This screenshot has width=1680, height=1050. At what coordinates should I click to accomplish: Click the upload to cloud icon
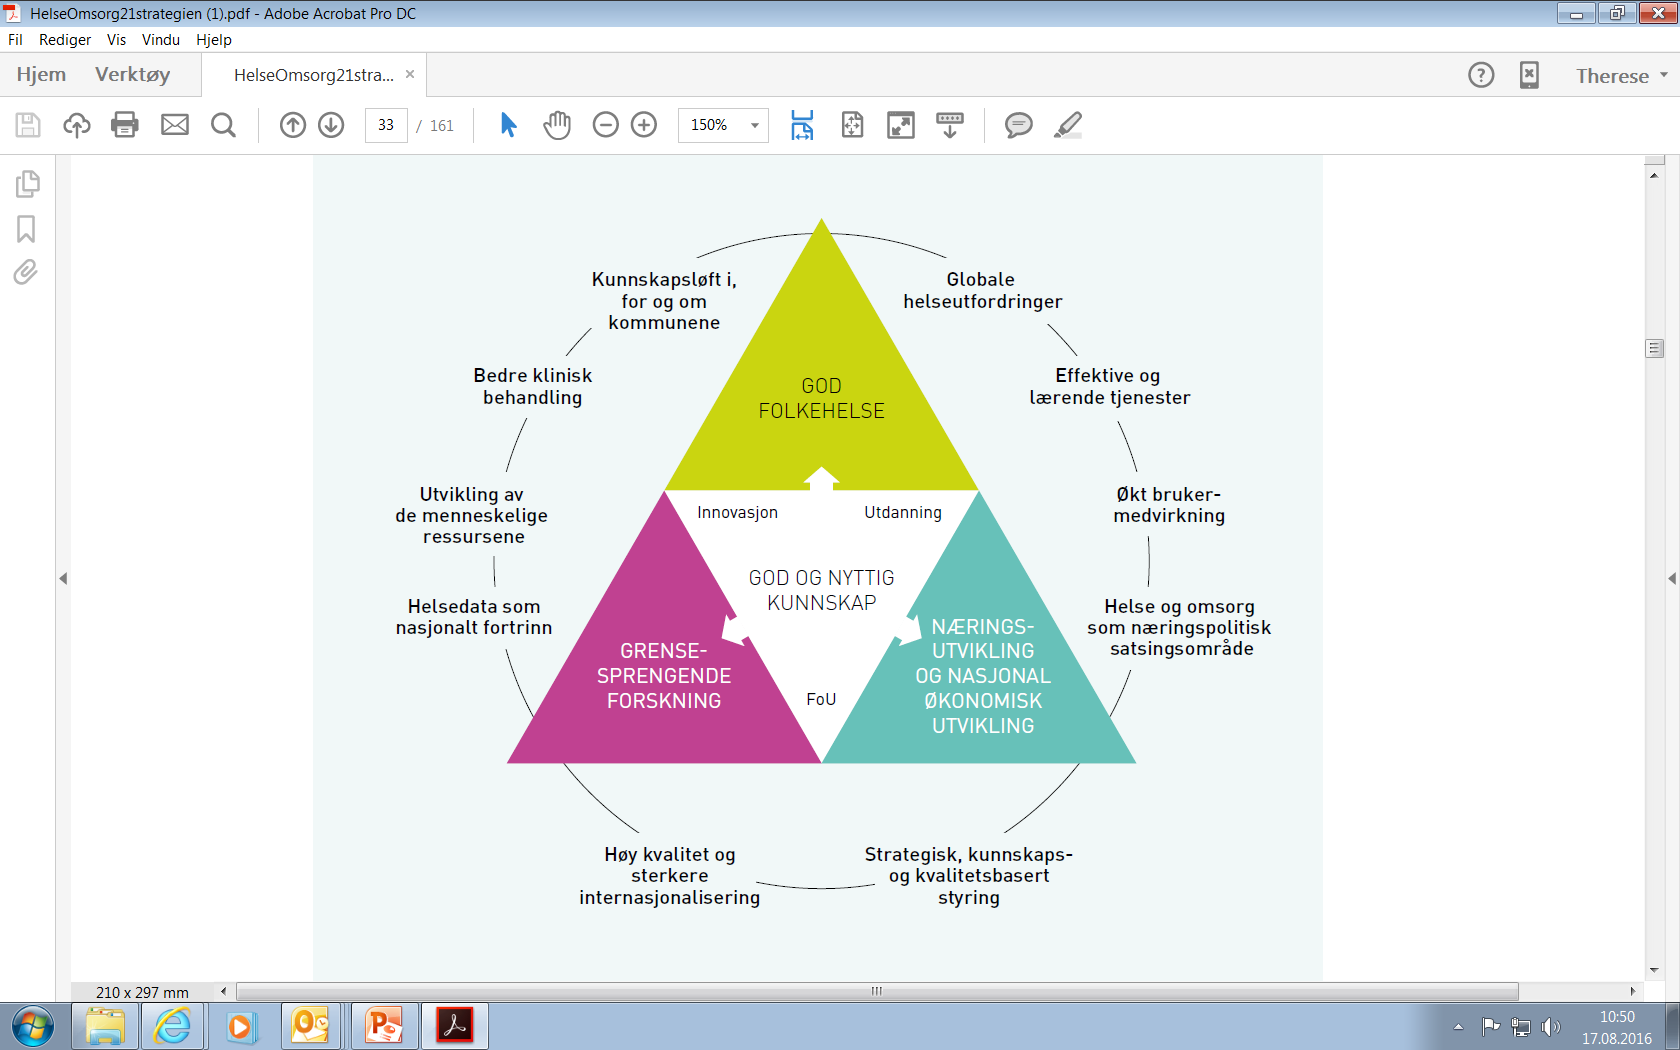(x=77, y=125)
